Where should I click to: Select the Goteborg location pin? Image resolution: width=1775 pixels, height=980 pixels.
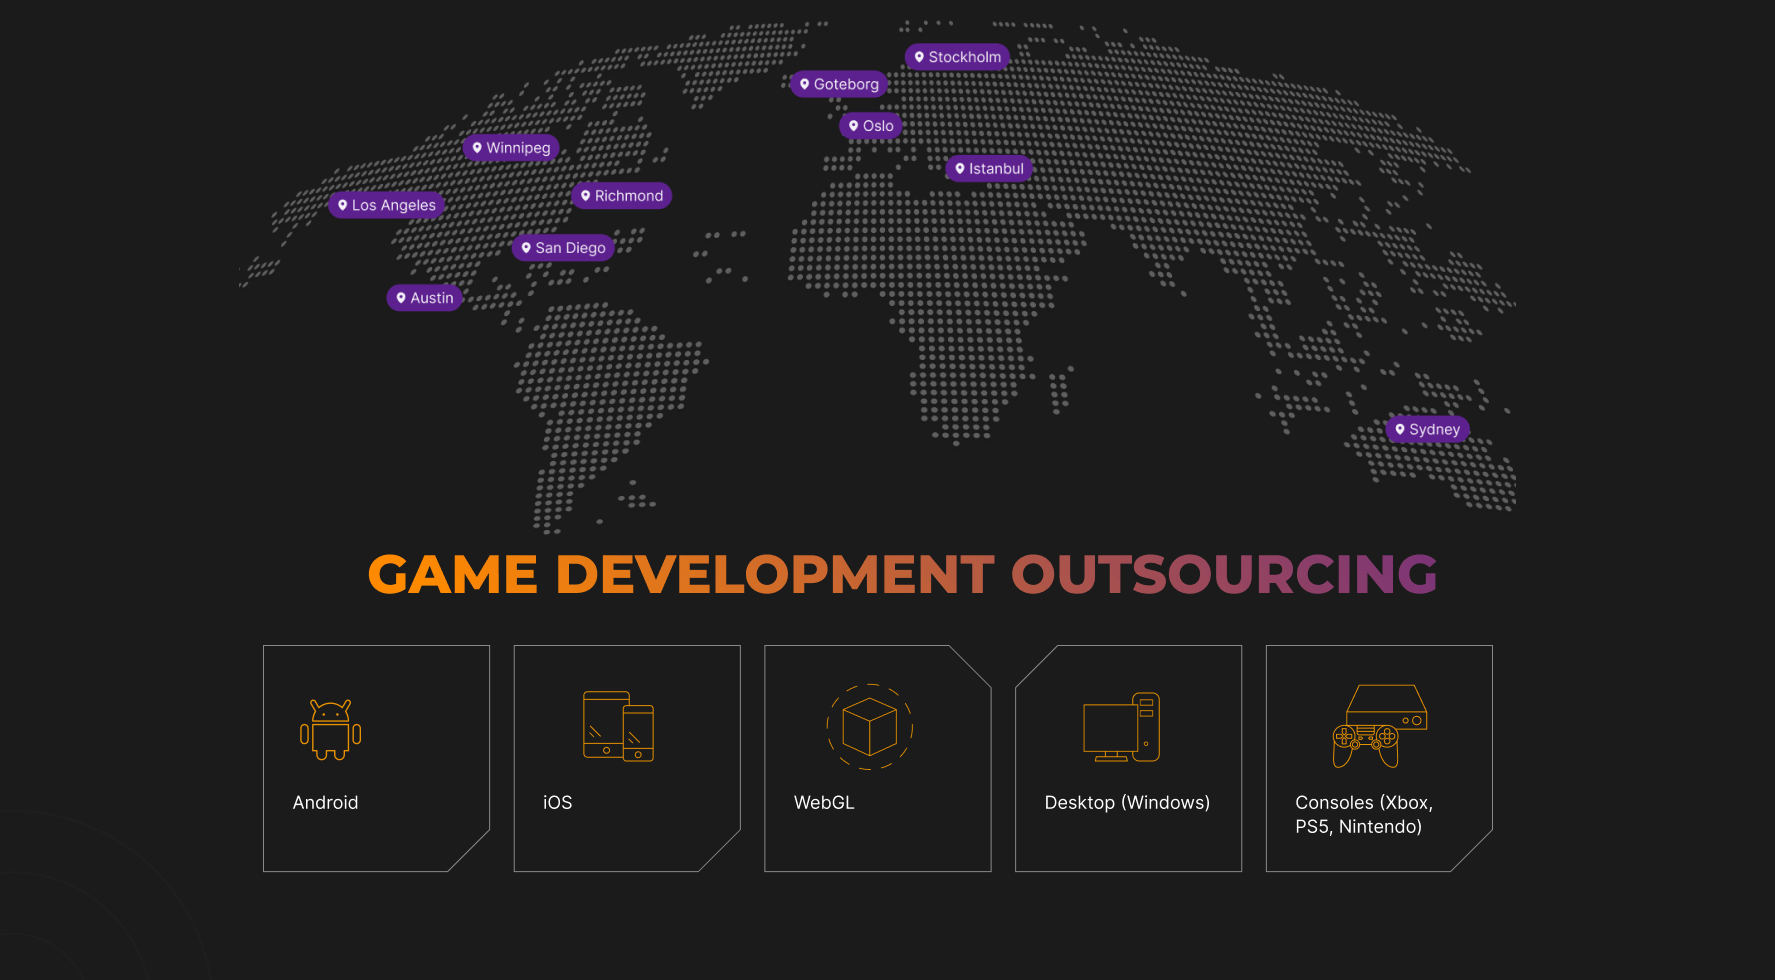click(839, 84)
